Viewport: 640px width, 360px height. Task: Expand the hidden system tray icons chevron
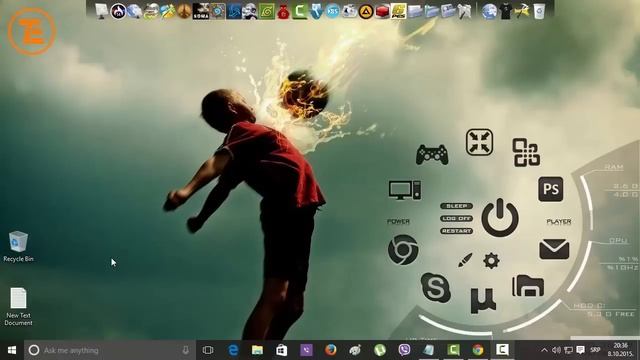544,350
